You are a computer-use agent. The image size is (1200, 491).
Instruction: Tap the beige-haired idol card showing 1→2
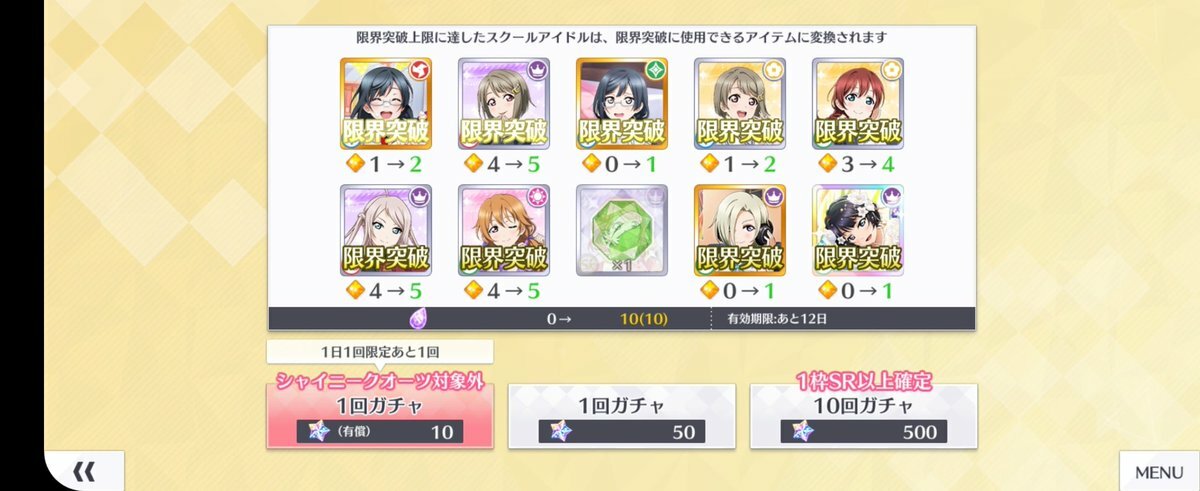[x=740, y=103]
